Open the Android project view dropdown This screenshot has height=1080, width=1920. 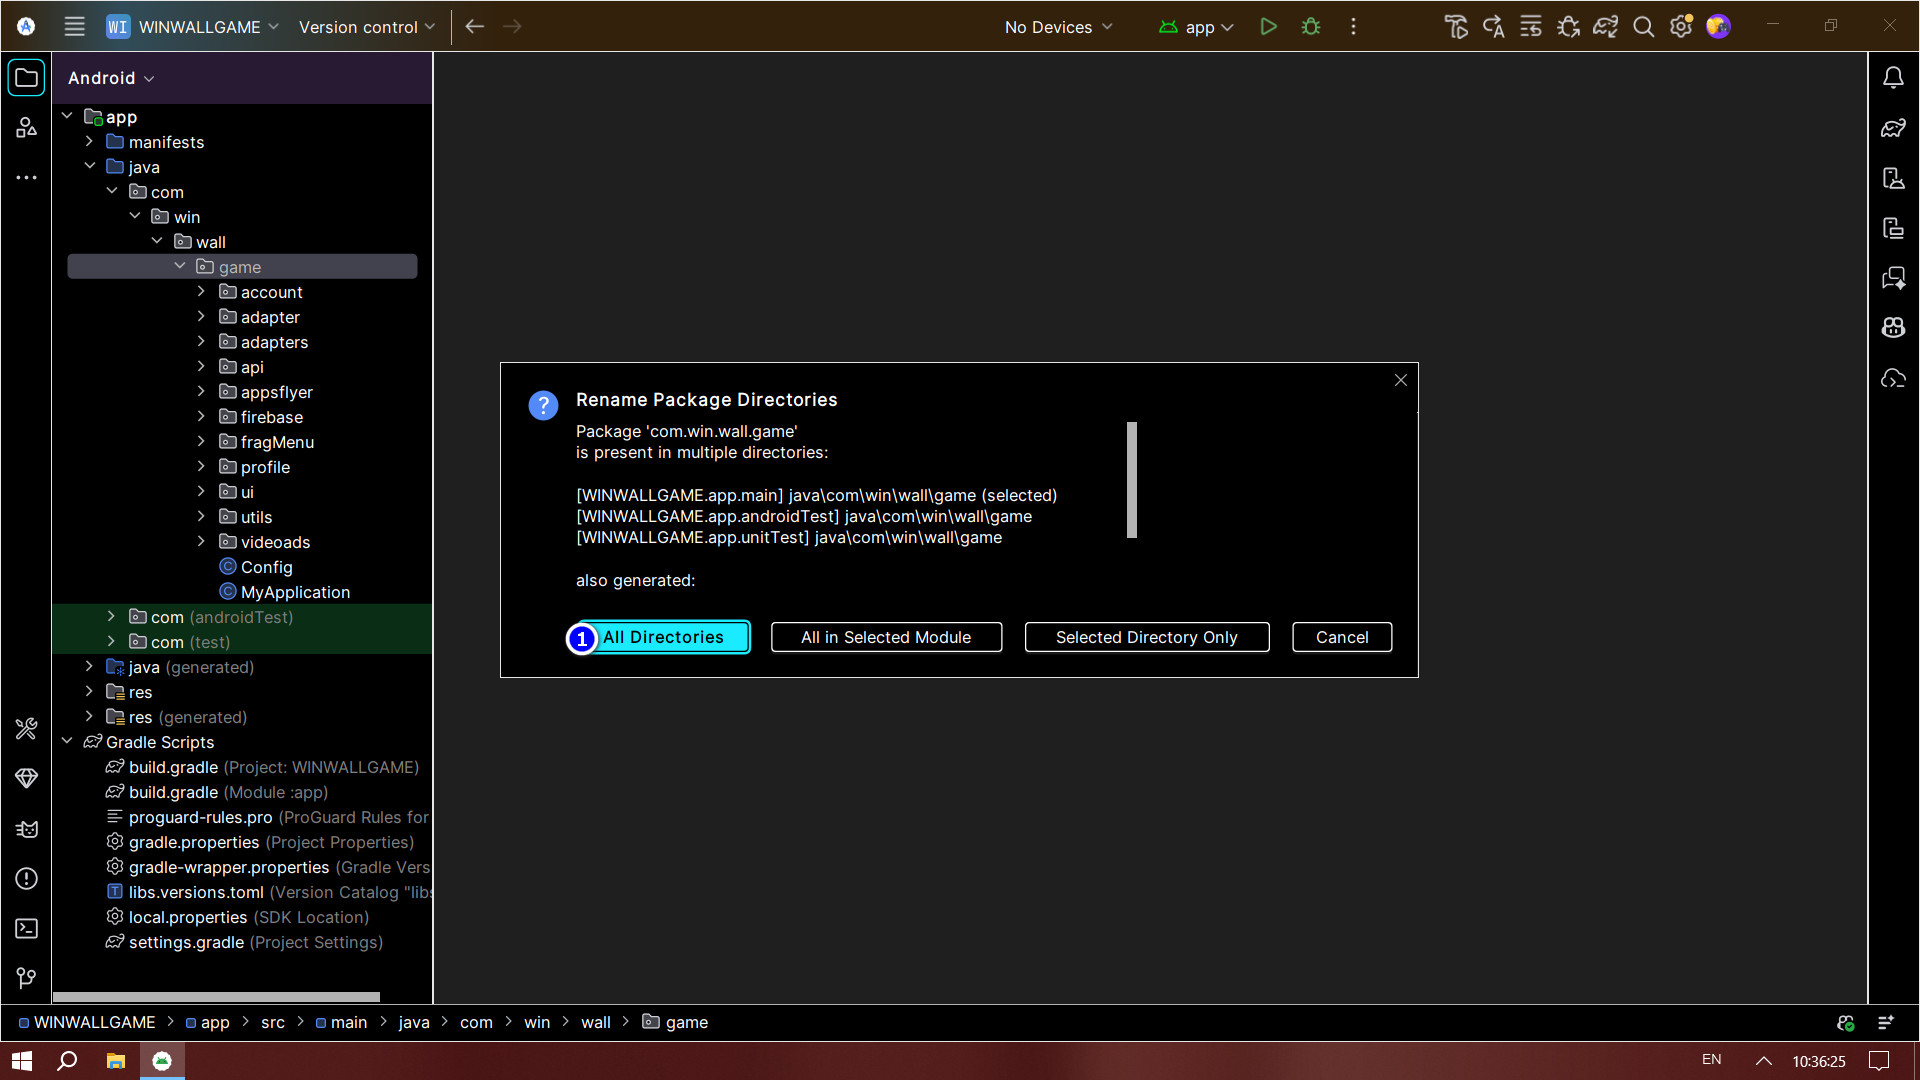click(111, 78)
